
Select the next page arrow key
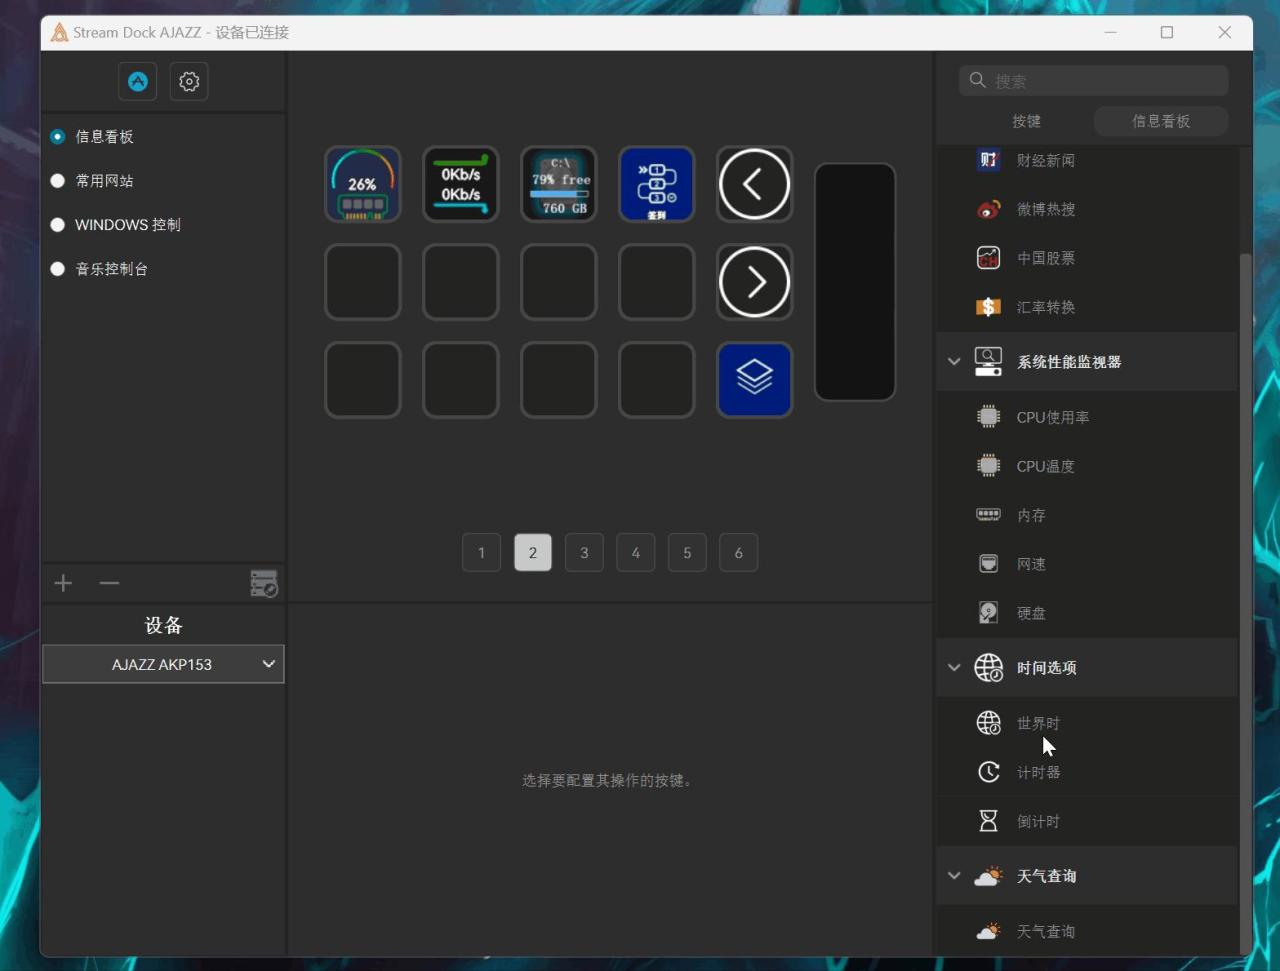click(x=755, y=282)
